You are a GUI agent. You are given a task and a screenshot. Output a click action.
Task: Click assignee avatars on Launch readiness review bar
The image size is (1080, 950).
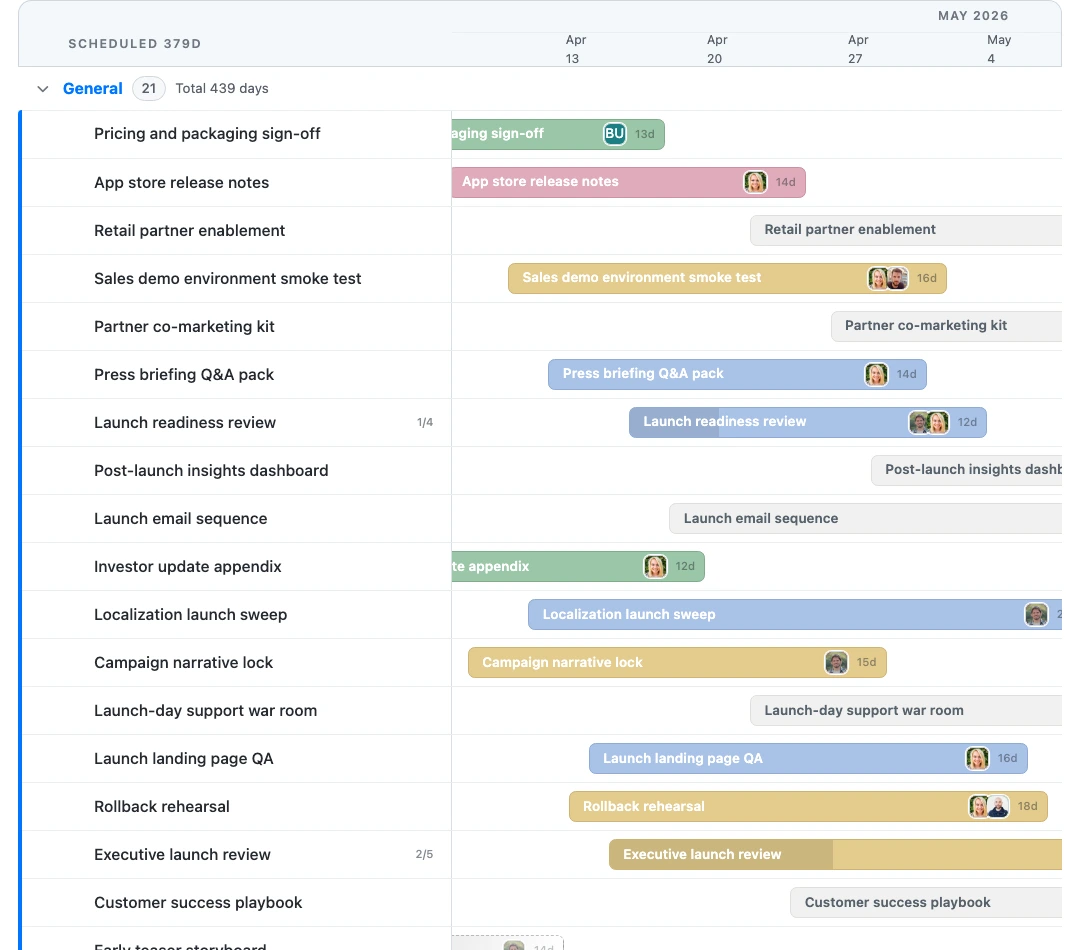[928, 422]
